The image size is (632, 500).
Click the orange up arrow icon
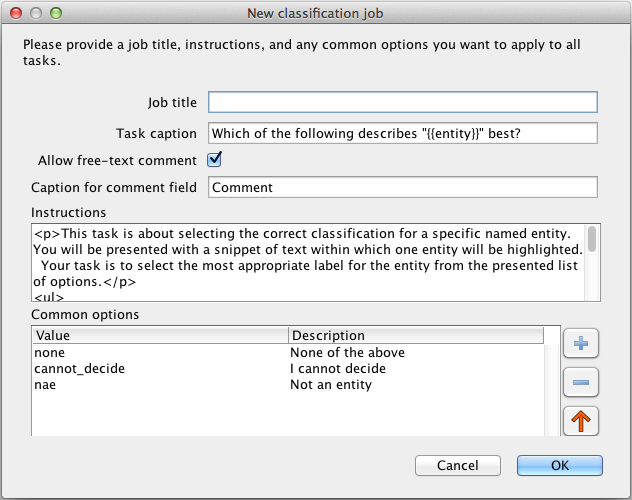click(581, 420)
